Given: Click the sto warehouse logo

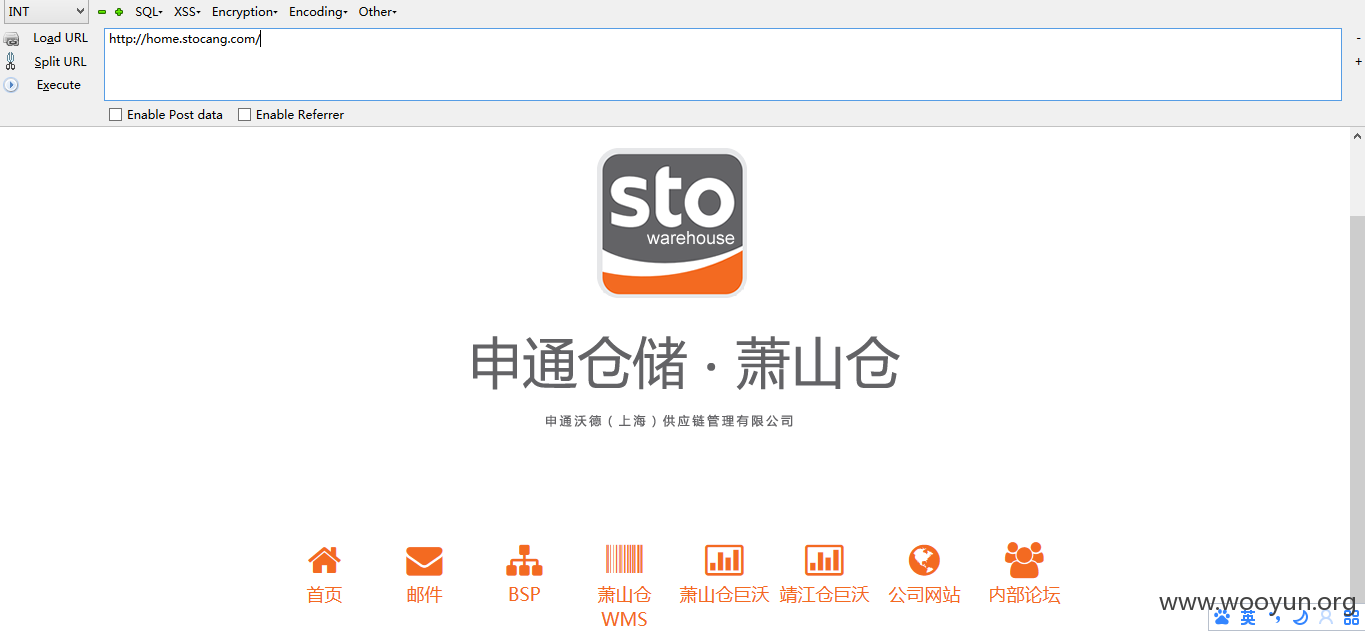Looking at the screenshot, I should (672, 223).
